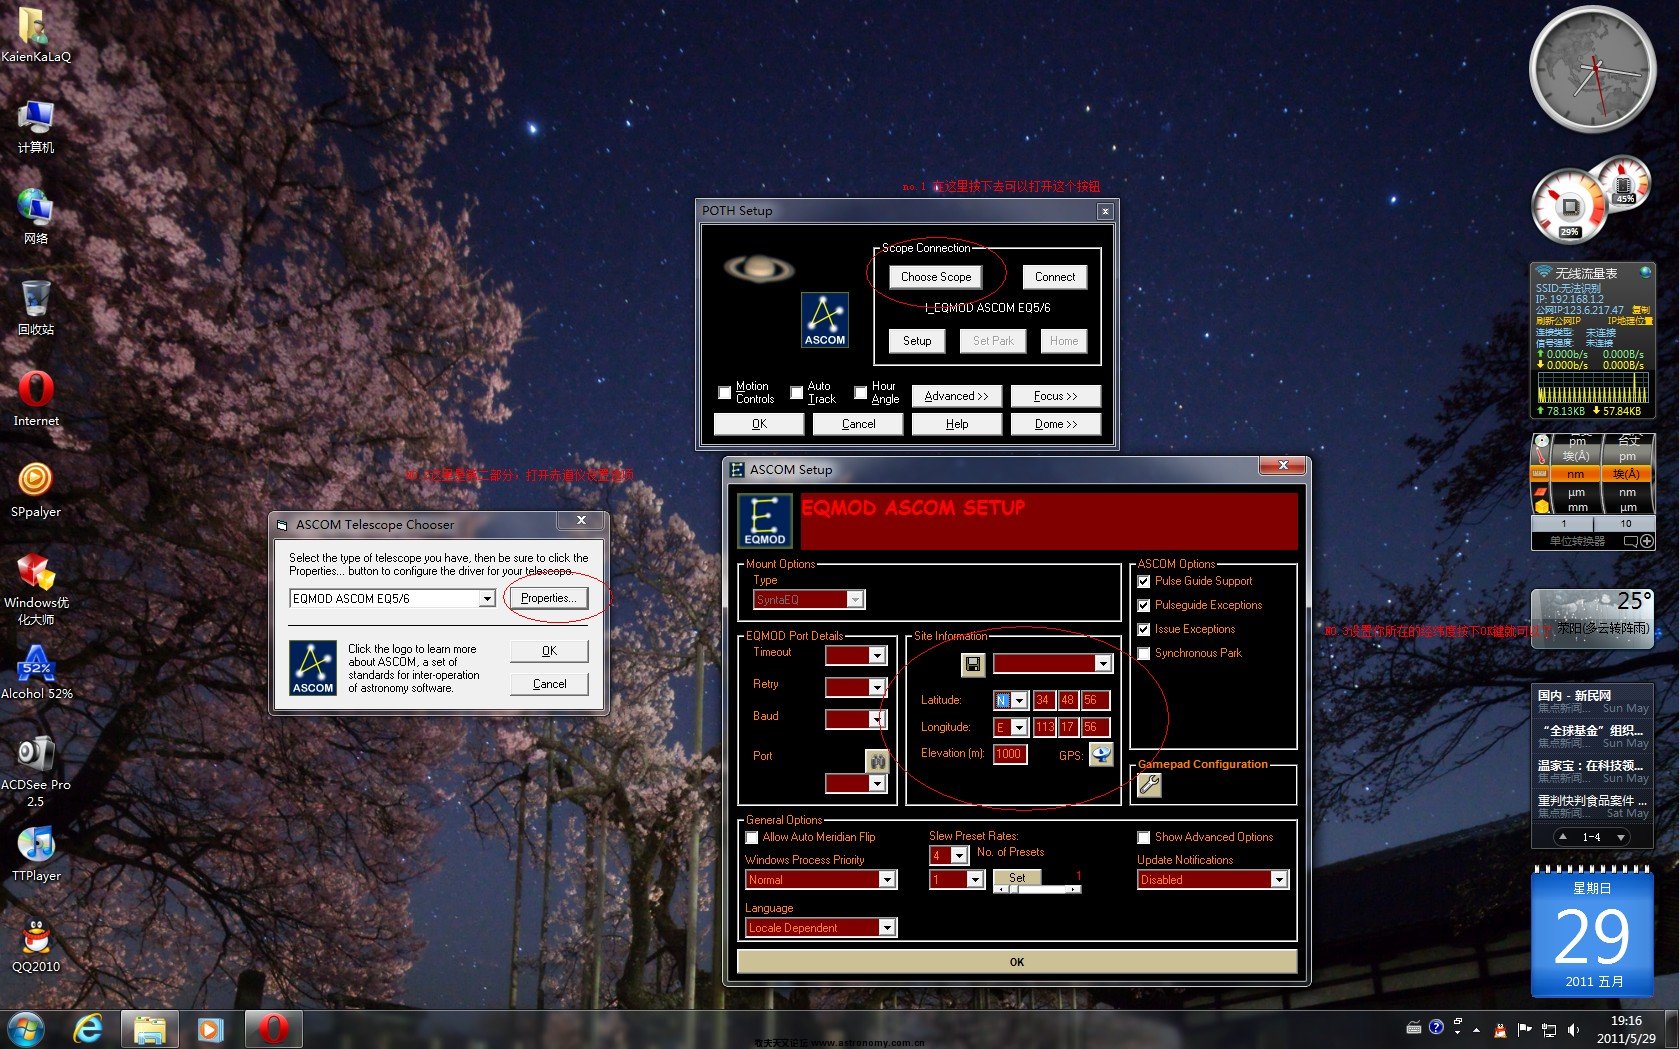Open the Opera browser in the taskbar
Screen dimensions: 1679x1049
pyautogui.click(x=274, y=1028)
